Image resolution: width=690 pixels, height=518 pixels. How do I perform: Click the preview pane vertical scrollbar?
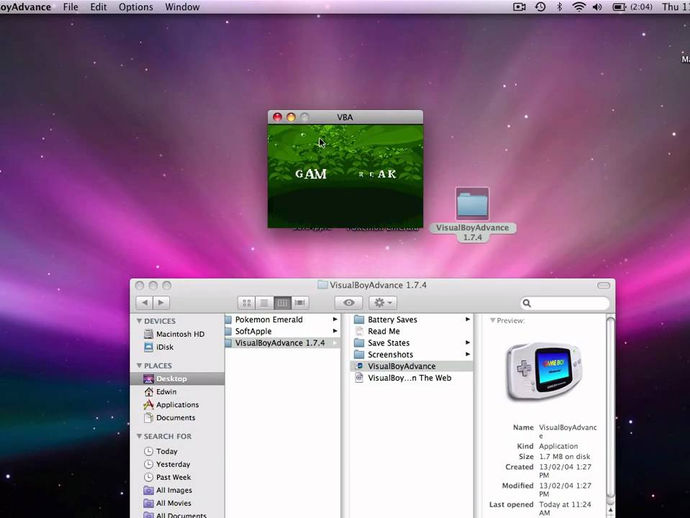pyautogui.click(x=610, y=409)
